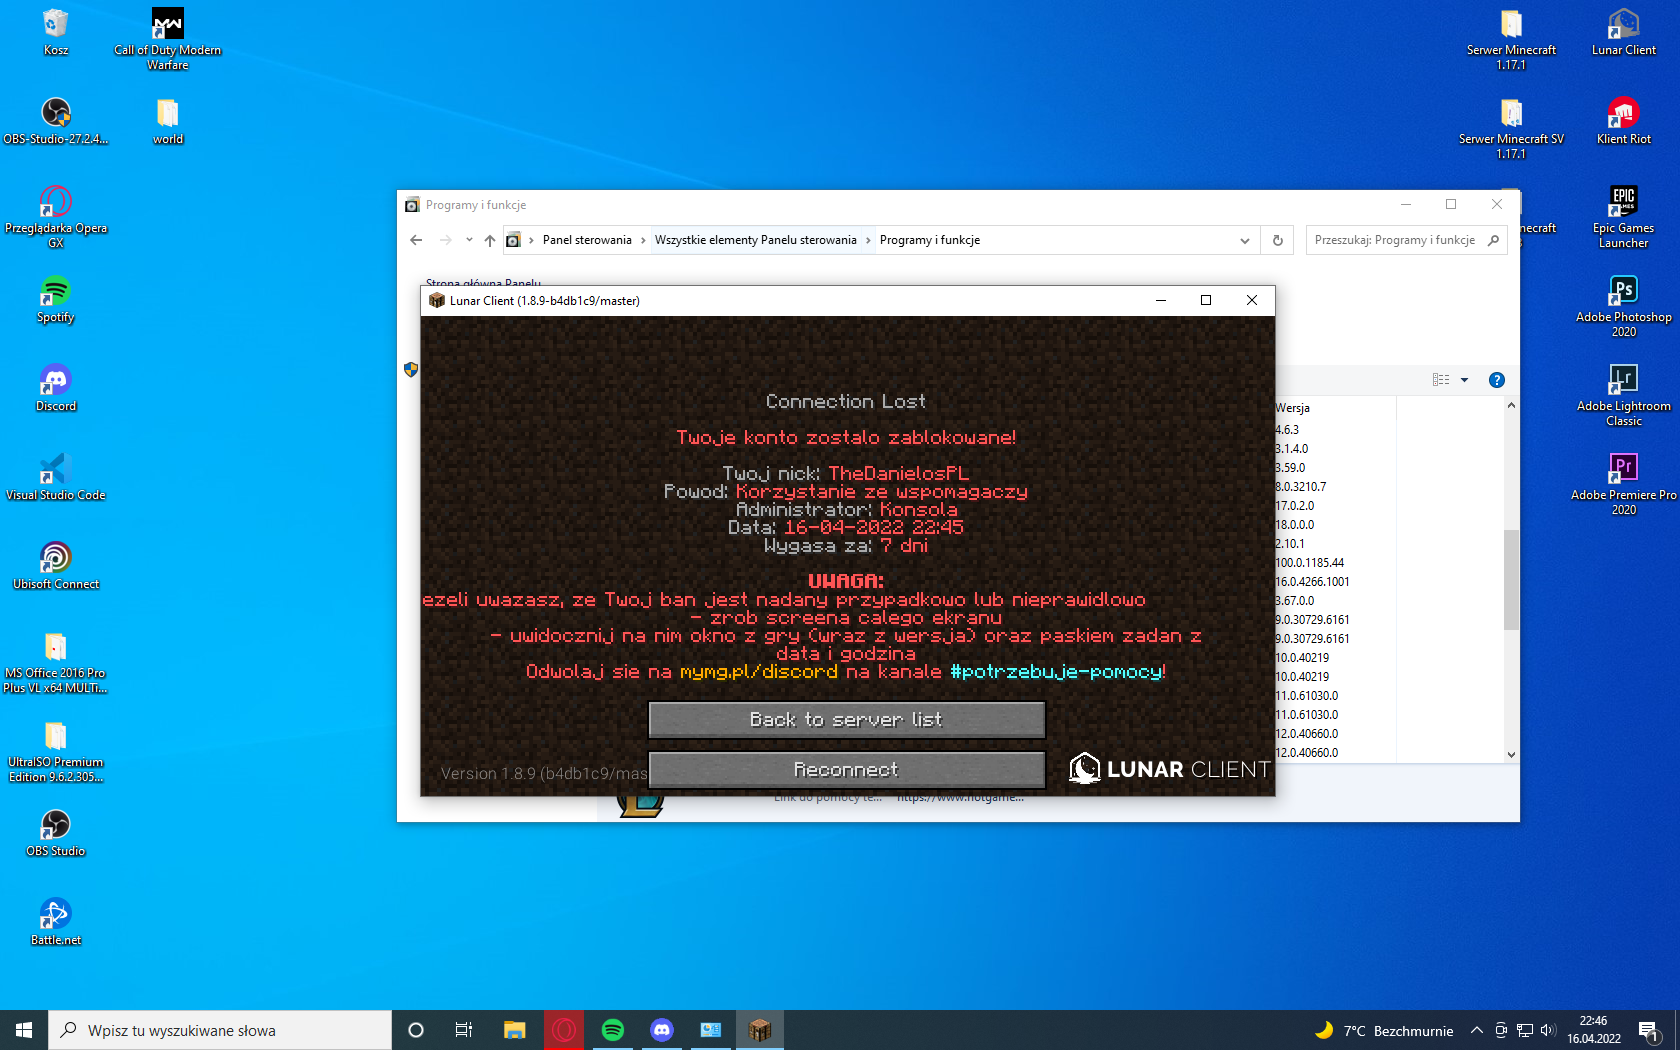Open Adobe Lightroom Classic shortcut
Image resolution: width=1680 pixels, height=1050 pixels.
point(1624,395)
